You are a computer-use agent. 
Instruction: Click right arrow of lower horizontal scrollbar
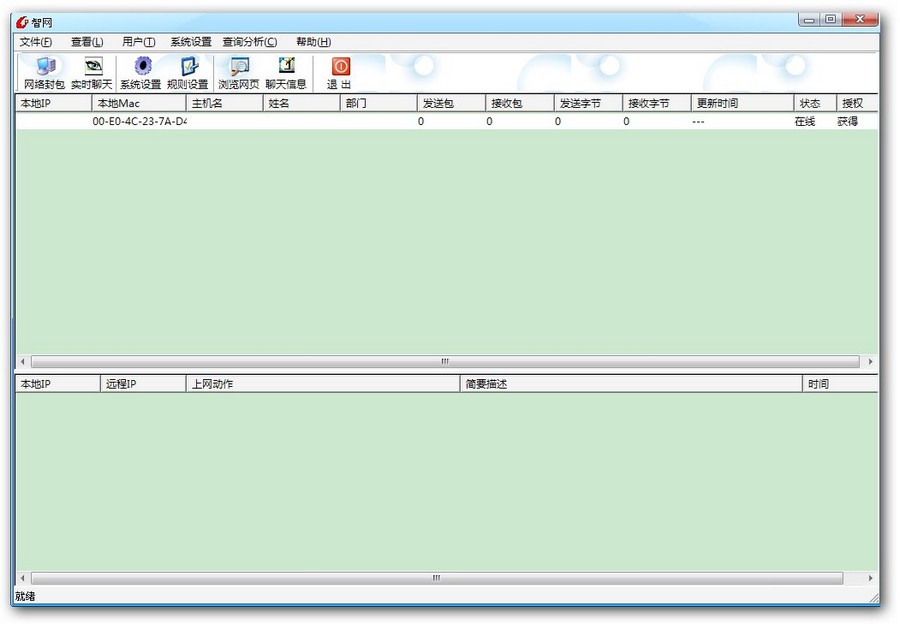[871, 578]
